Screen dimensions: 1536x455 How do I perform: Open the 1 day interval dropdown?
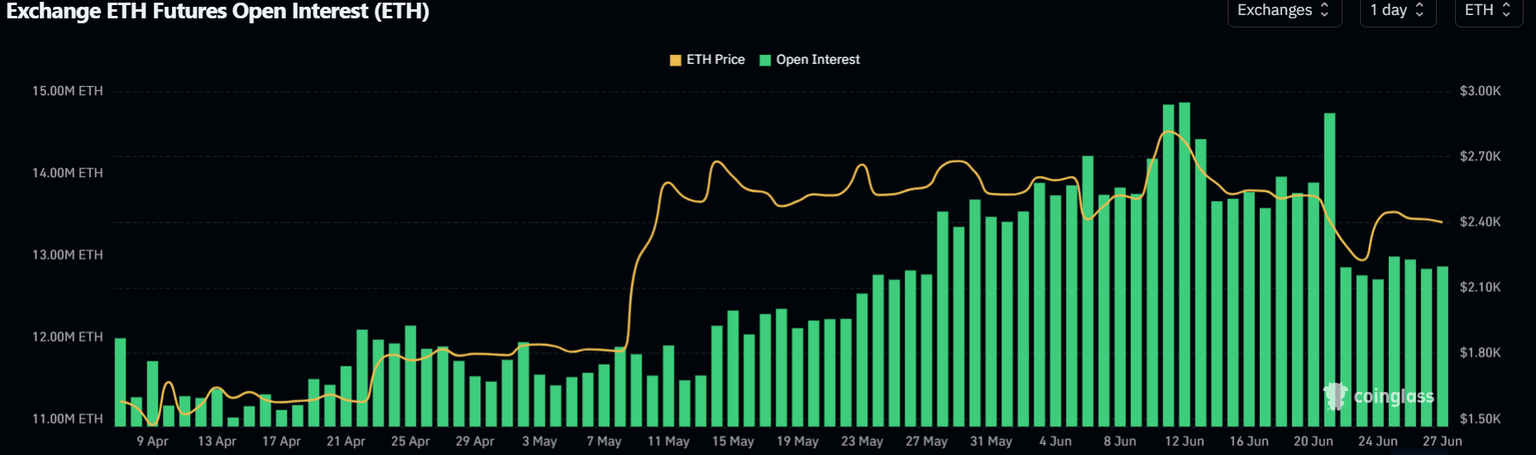[x=1398, y=10]
